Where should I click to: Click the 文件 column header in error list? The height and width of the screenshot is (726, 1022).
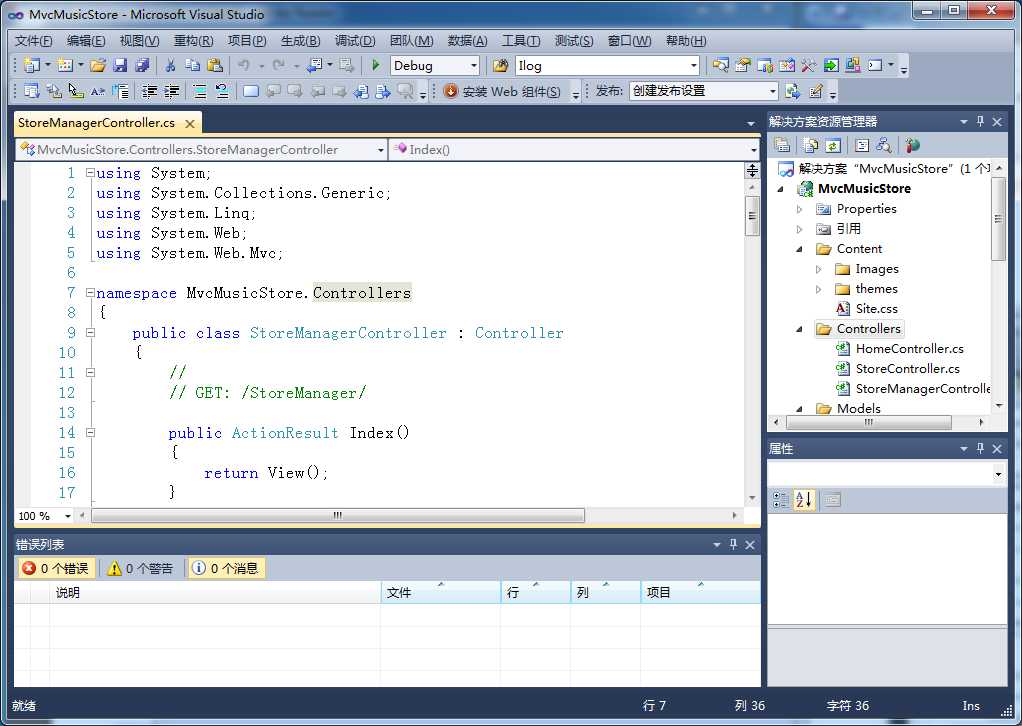(441, 592)
